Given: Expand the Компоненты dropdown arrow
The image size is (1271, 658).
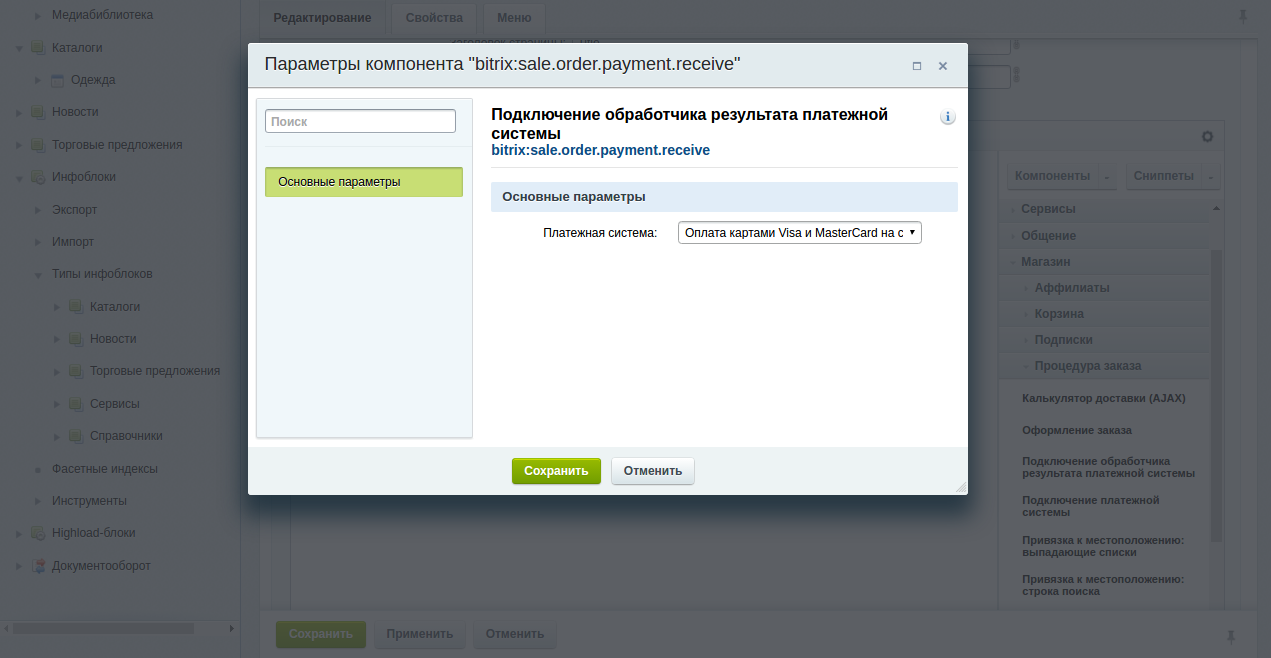Looking at the screenshot, I should pos(1107,177).
